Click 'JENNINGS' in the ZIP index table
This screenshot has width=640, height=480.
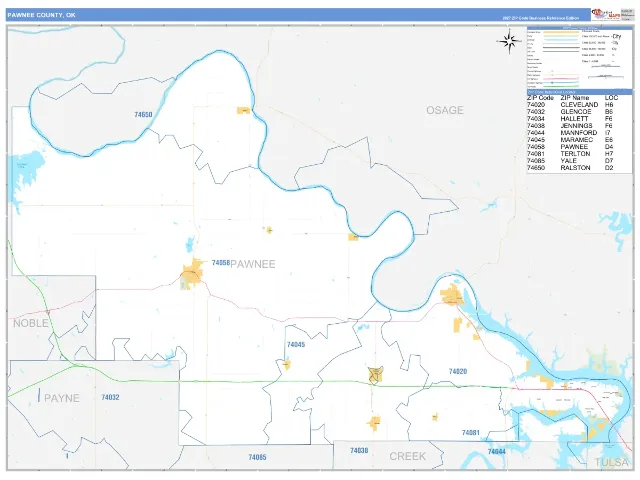(x=576, y=126)
